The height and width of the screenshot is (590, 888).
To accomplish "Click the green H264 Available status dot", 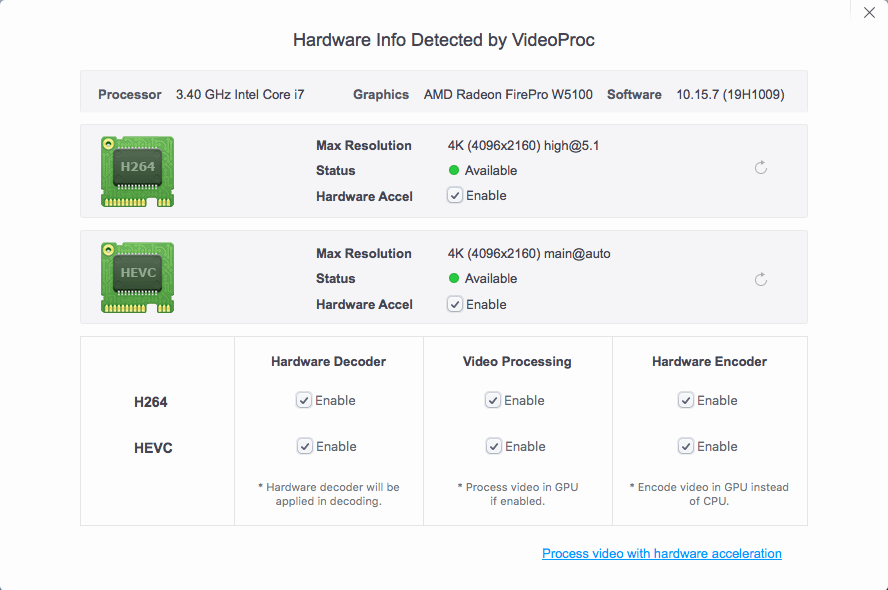I will click(455, 171).
